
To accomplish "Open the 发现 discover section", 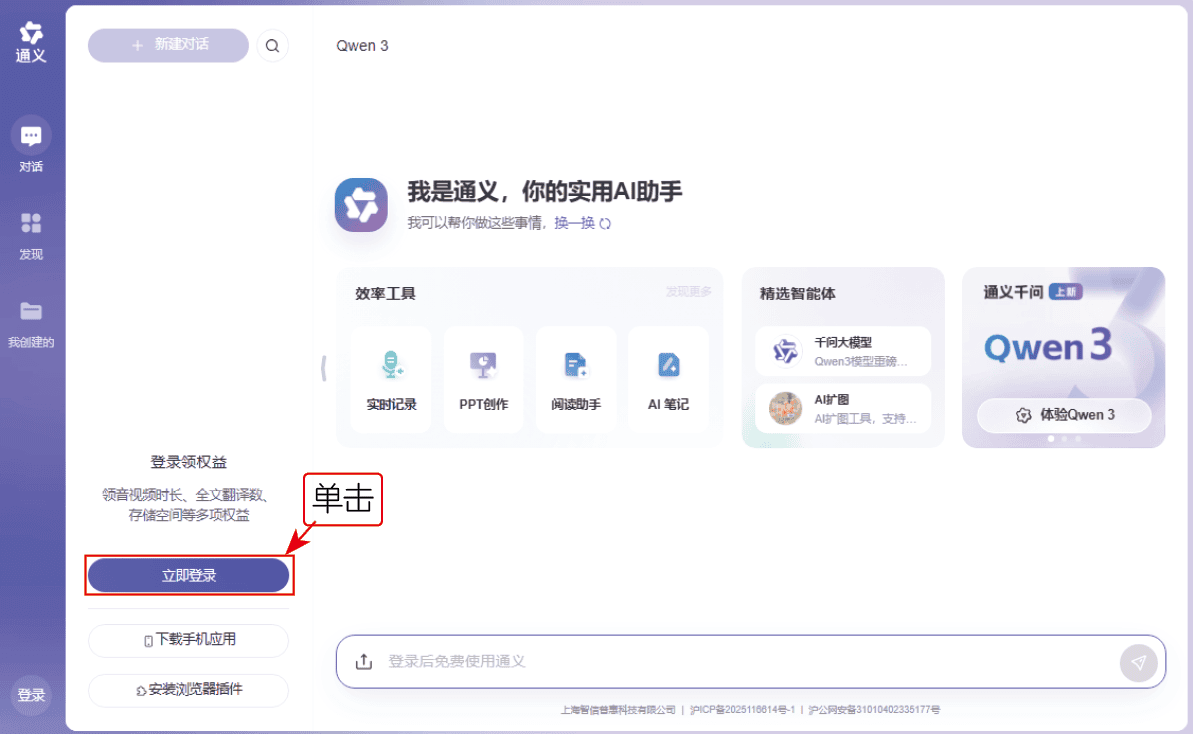I will [31, 235].
